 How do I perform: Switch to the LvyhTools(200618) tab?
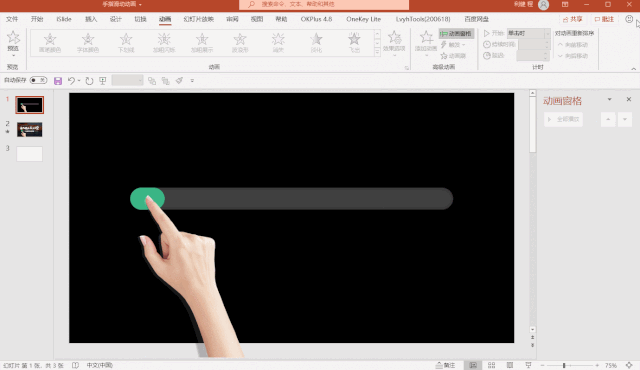[423, 19]
